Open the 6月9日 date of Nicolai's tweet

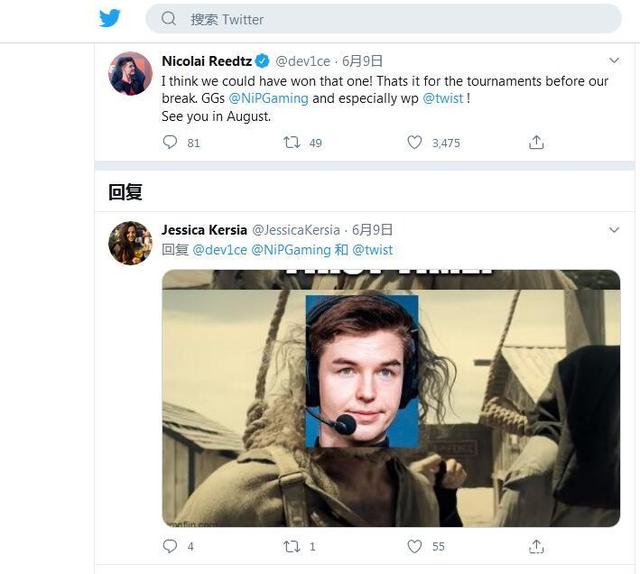click(362, 61)
